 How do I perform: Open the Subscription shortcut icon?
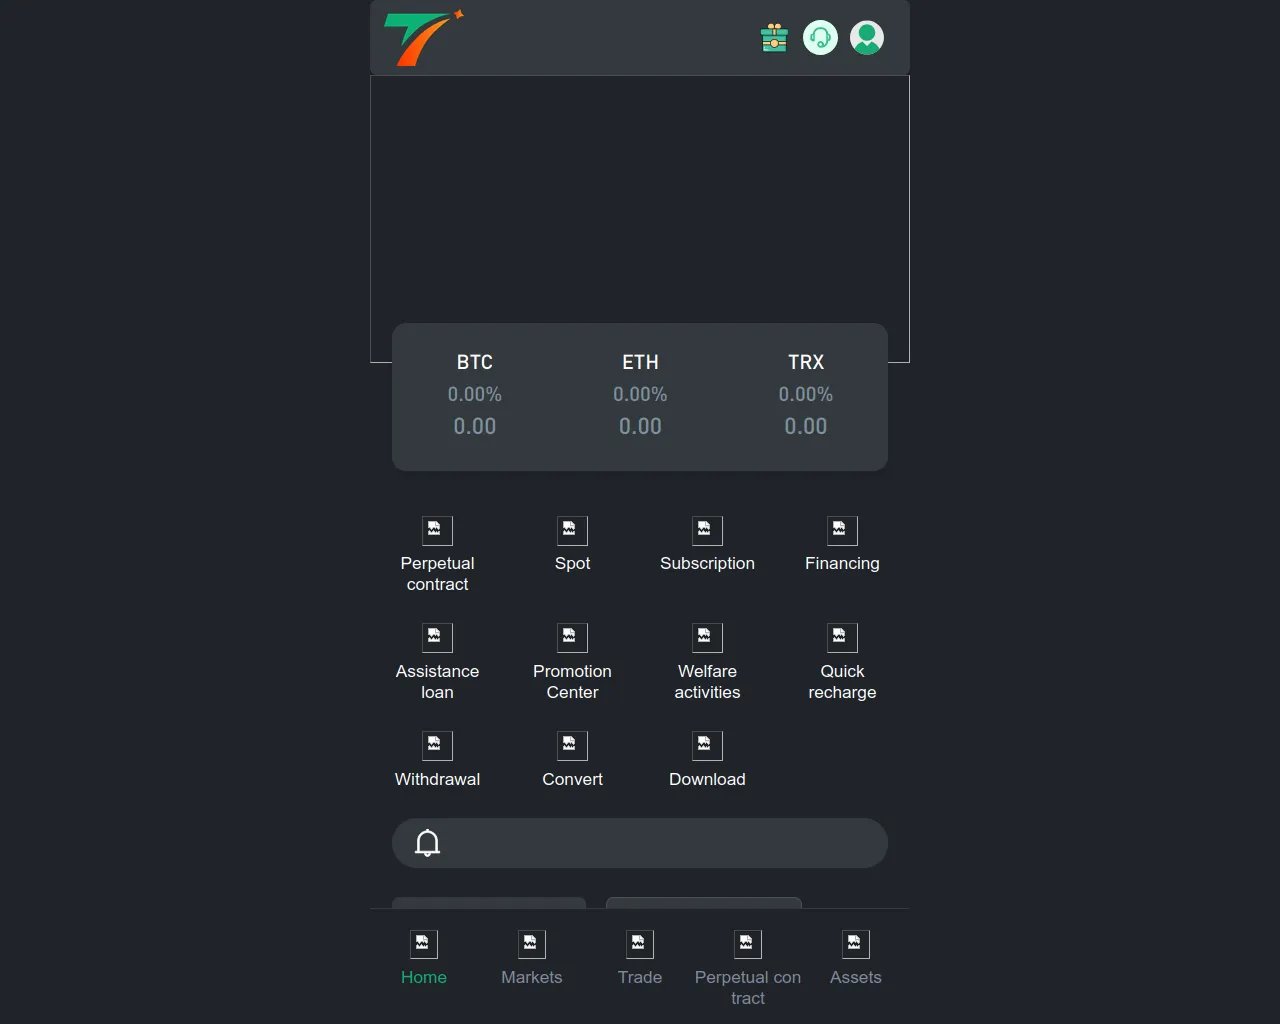[x=707, y=531]
